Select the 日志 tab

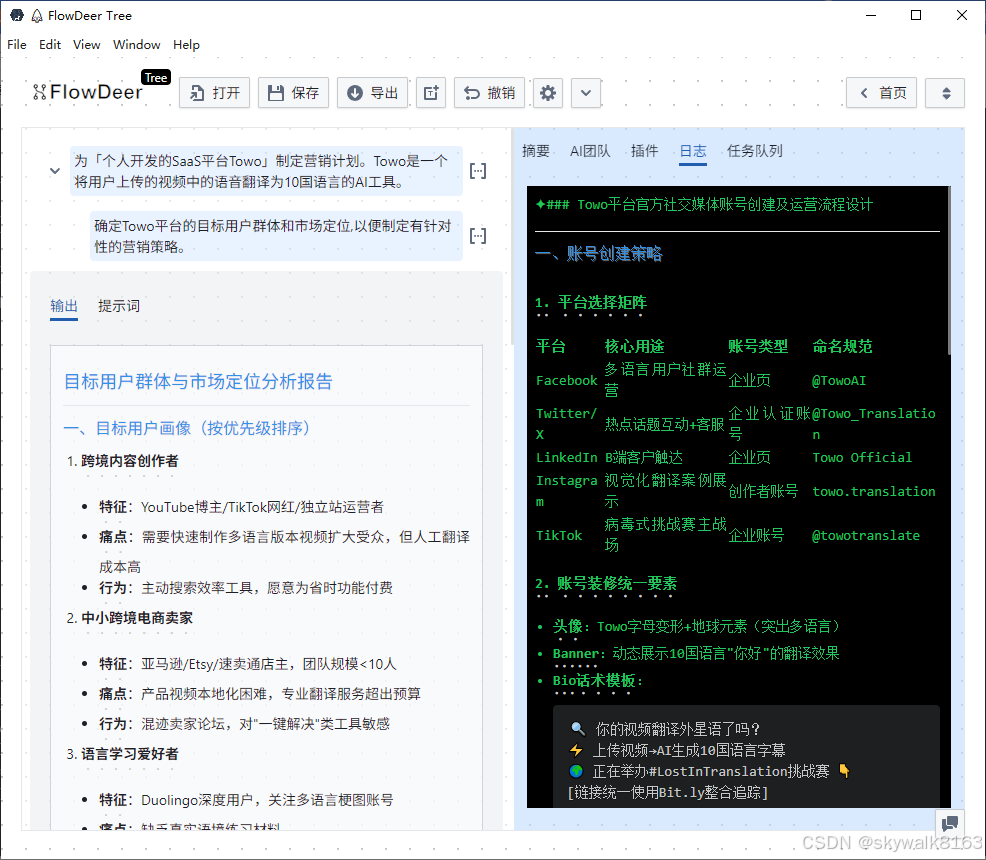(x=692, y=151)
